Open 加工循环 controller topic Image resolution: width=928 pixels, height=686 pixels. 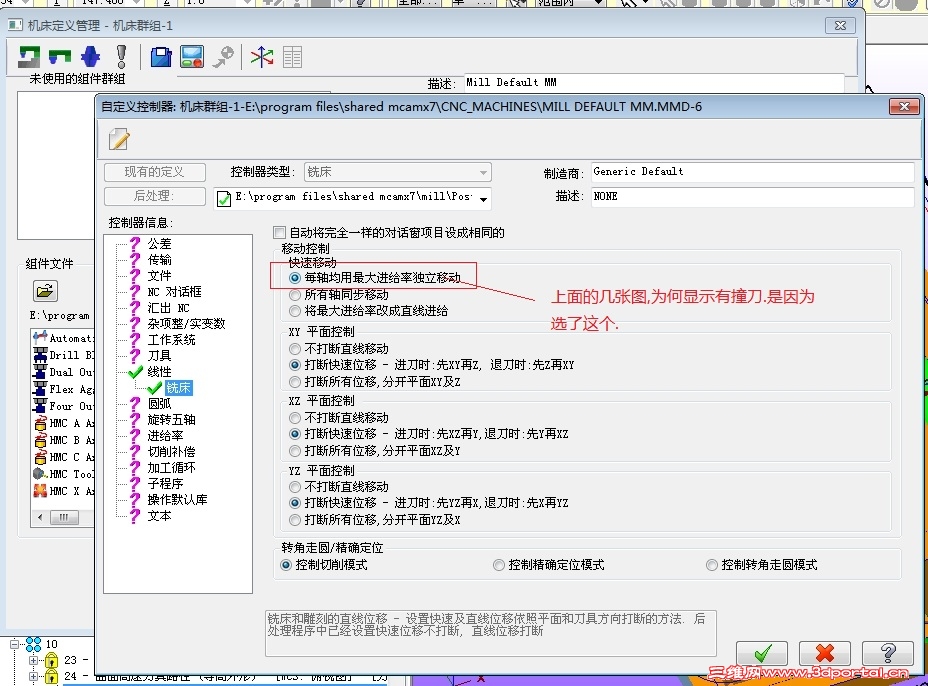tap(171, 467)
